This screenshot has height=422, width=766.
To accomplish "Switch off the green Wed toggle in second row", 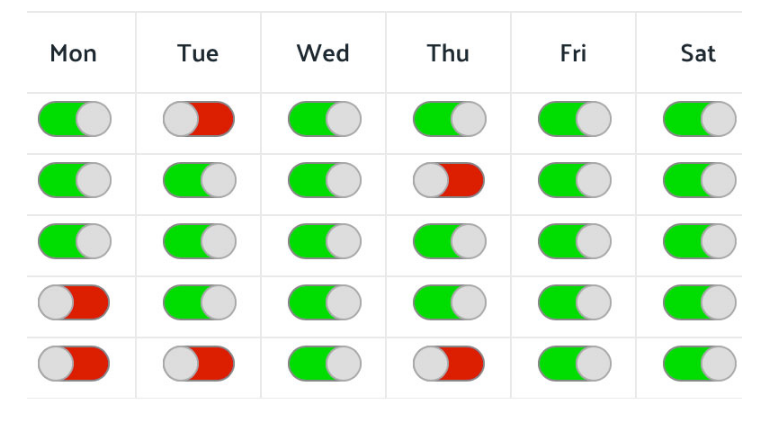I will (x=325, y=180).
